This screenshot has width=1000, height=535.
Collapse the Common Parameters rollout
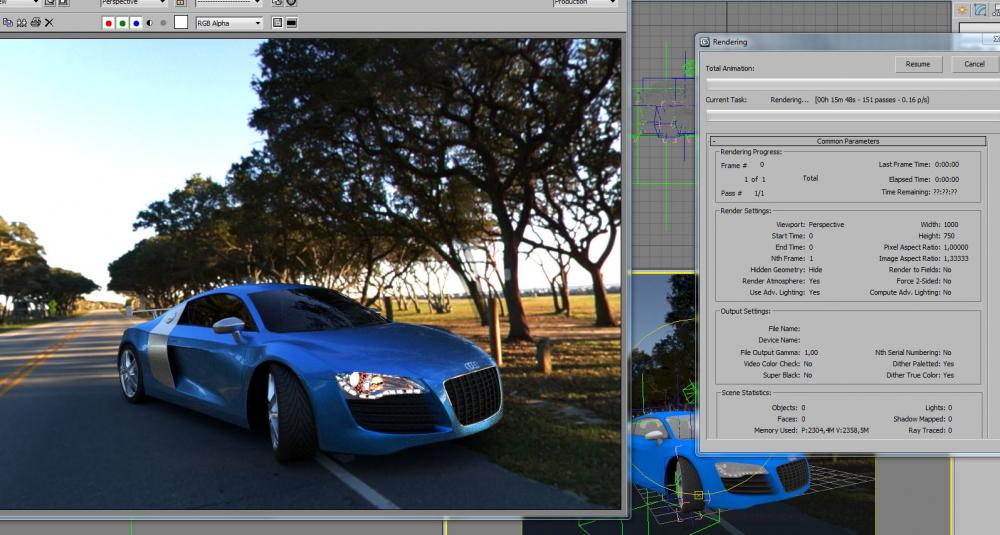pos(848,141)
